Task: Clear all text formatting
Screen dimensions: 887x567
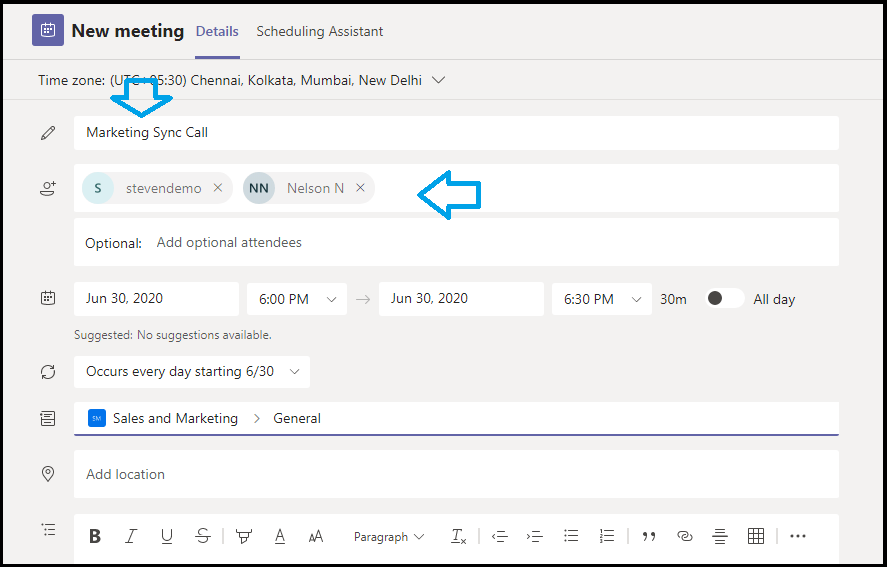Action: 458,536
